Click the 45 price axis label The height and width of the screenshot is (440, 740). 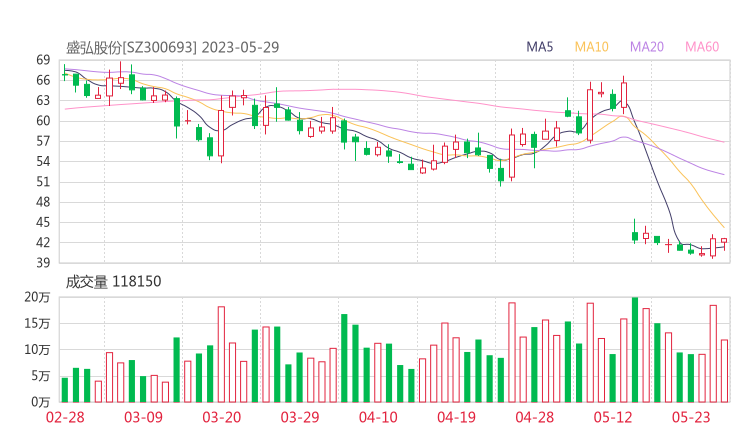[x=43, y=222]
